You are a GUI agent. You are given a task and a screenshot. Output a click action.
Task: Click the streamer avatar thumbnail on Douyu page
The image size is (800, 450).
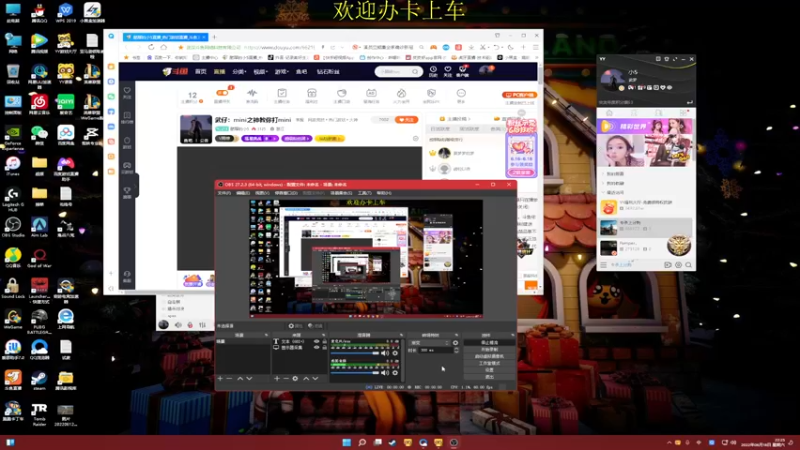coord(195,129)
